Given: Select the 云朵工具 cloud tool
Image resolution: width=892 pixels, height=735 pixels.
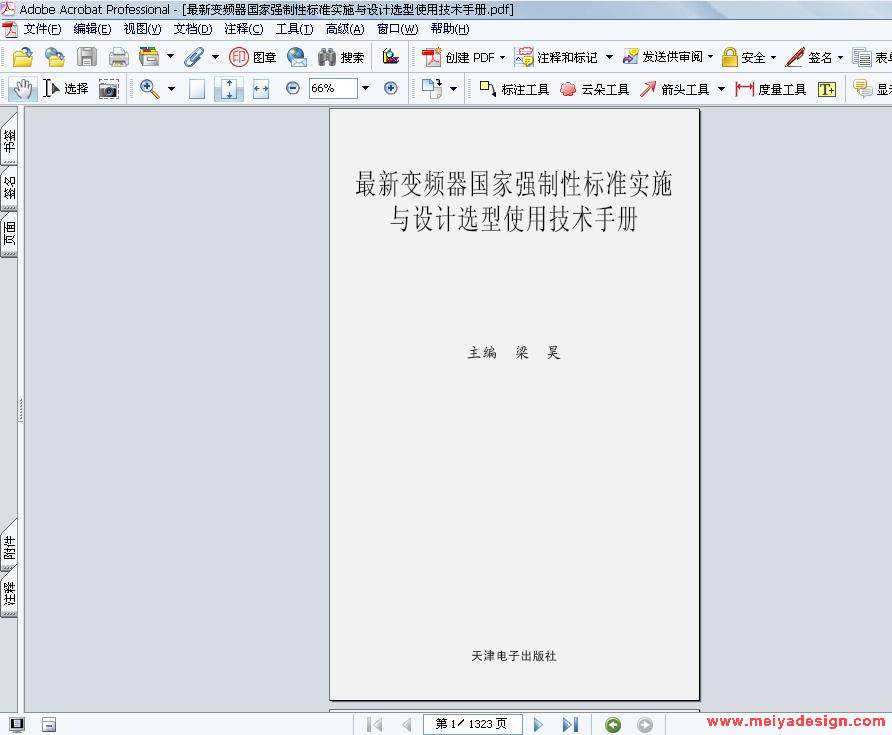Looking at the screenshot, I should (594, 89).
